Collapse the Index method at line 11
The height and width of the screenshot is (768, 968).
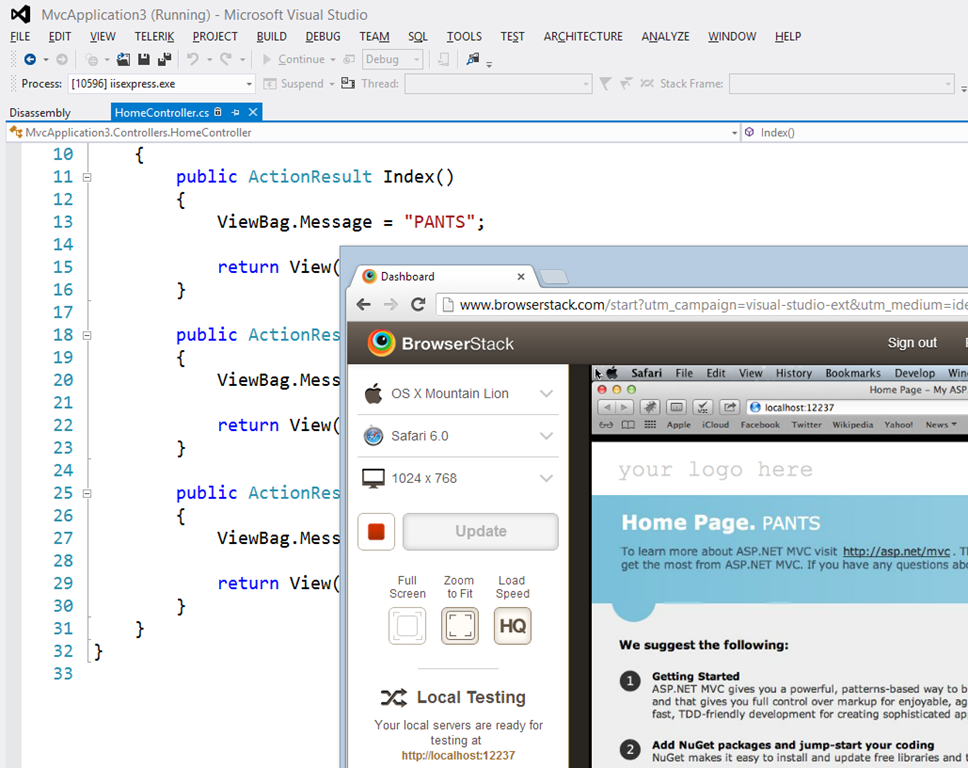87,177
